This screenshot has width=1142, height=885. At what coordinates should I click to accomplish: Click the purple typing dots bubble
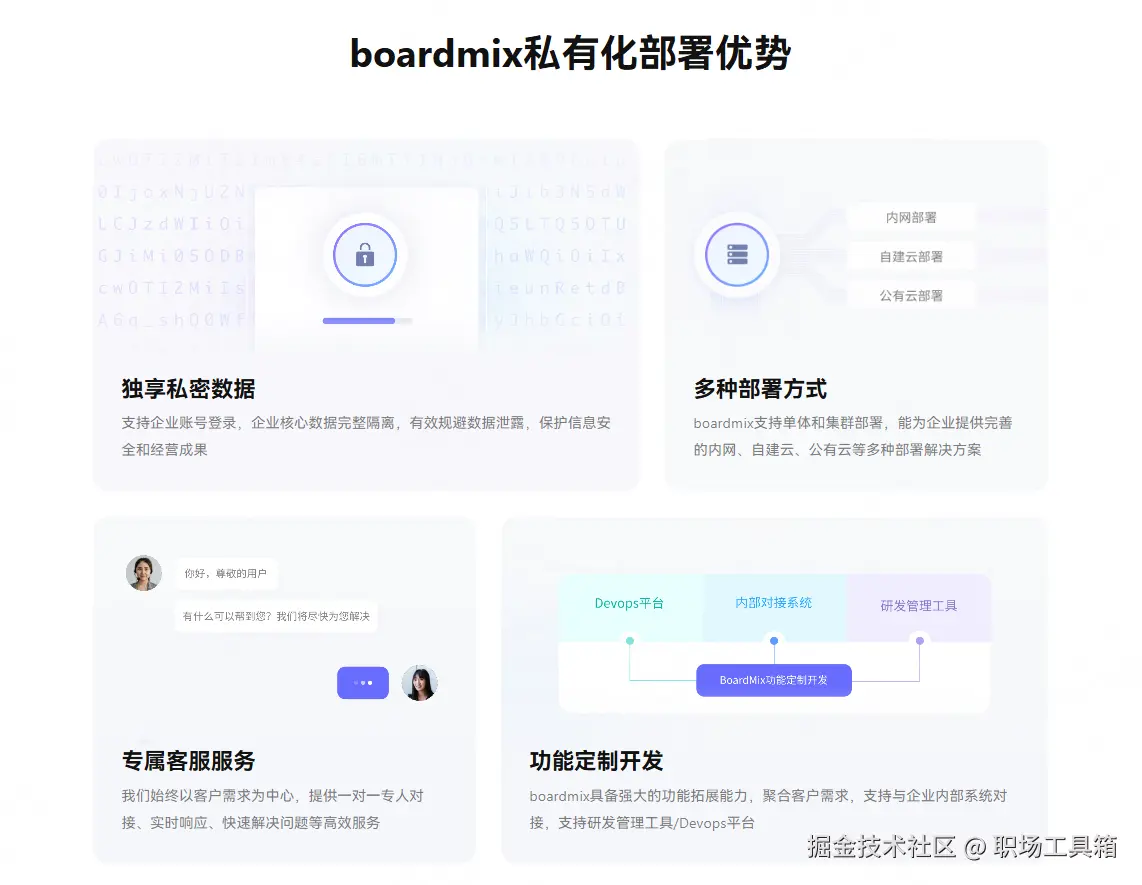pyautogui.click(x=363, y=683)
